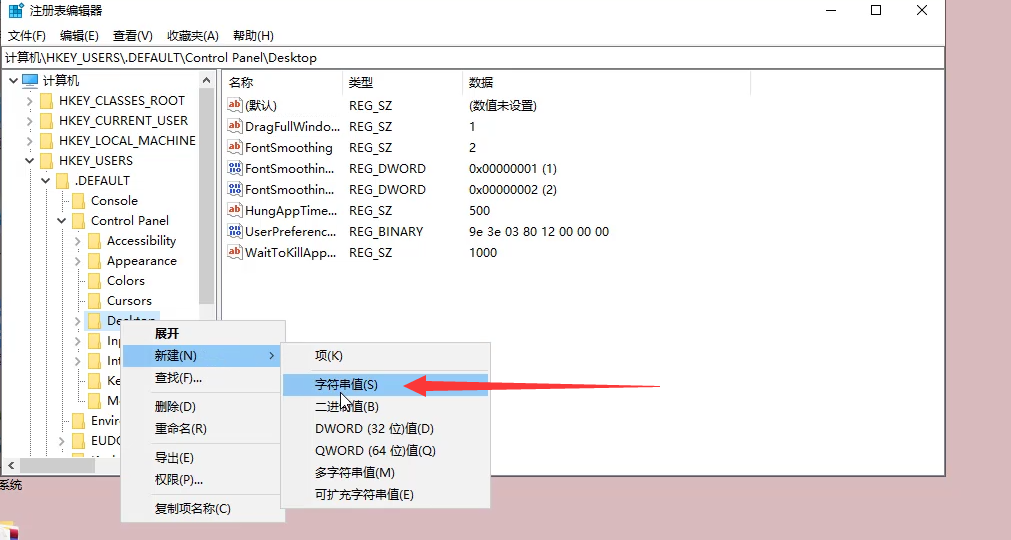Select the HKEY_LOCAL_MACHINE folder icon
Viewport: 1011px width, 540px height.
[x=46, y=141]
